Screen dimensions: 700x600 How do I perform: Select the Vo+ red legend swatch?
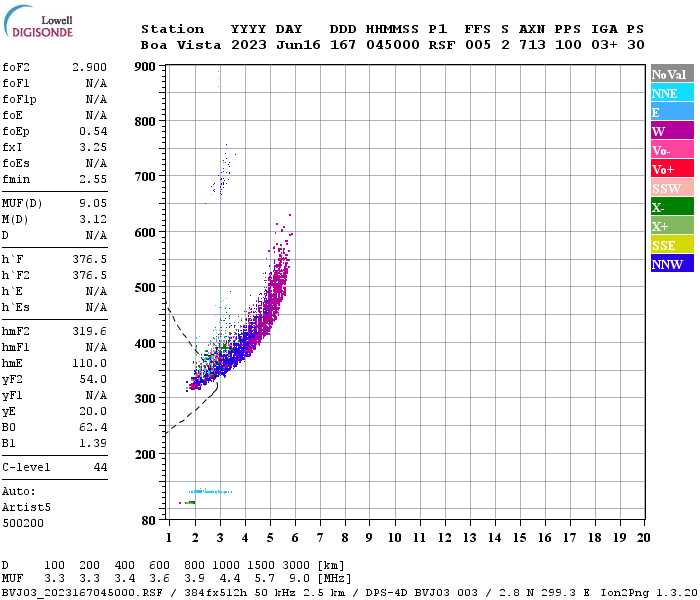tap(672, 169)
